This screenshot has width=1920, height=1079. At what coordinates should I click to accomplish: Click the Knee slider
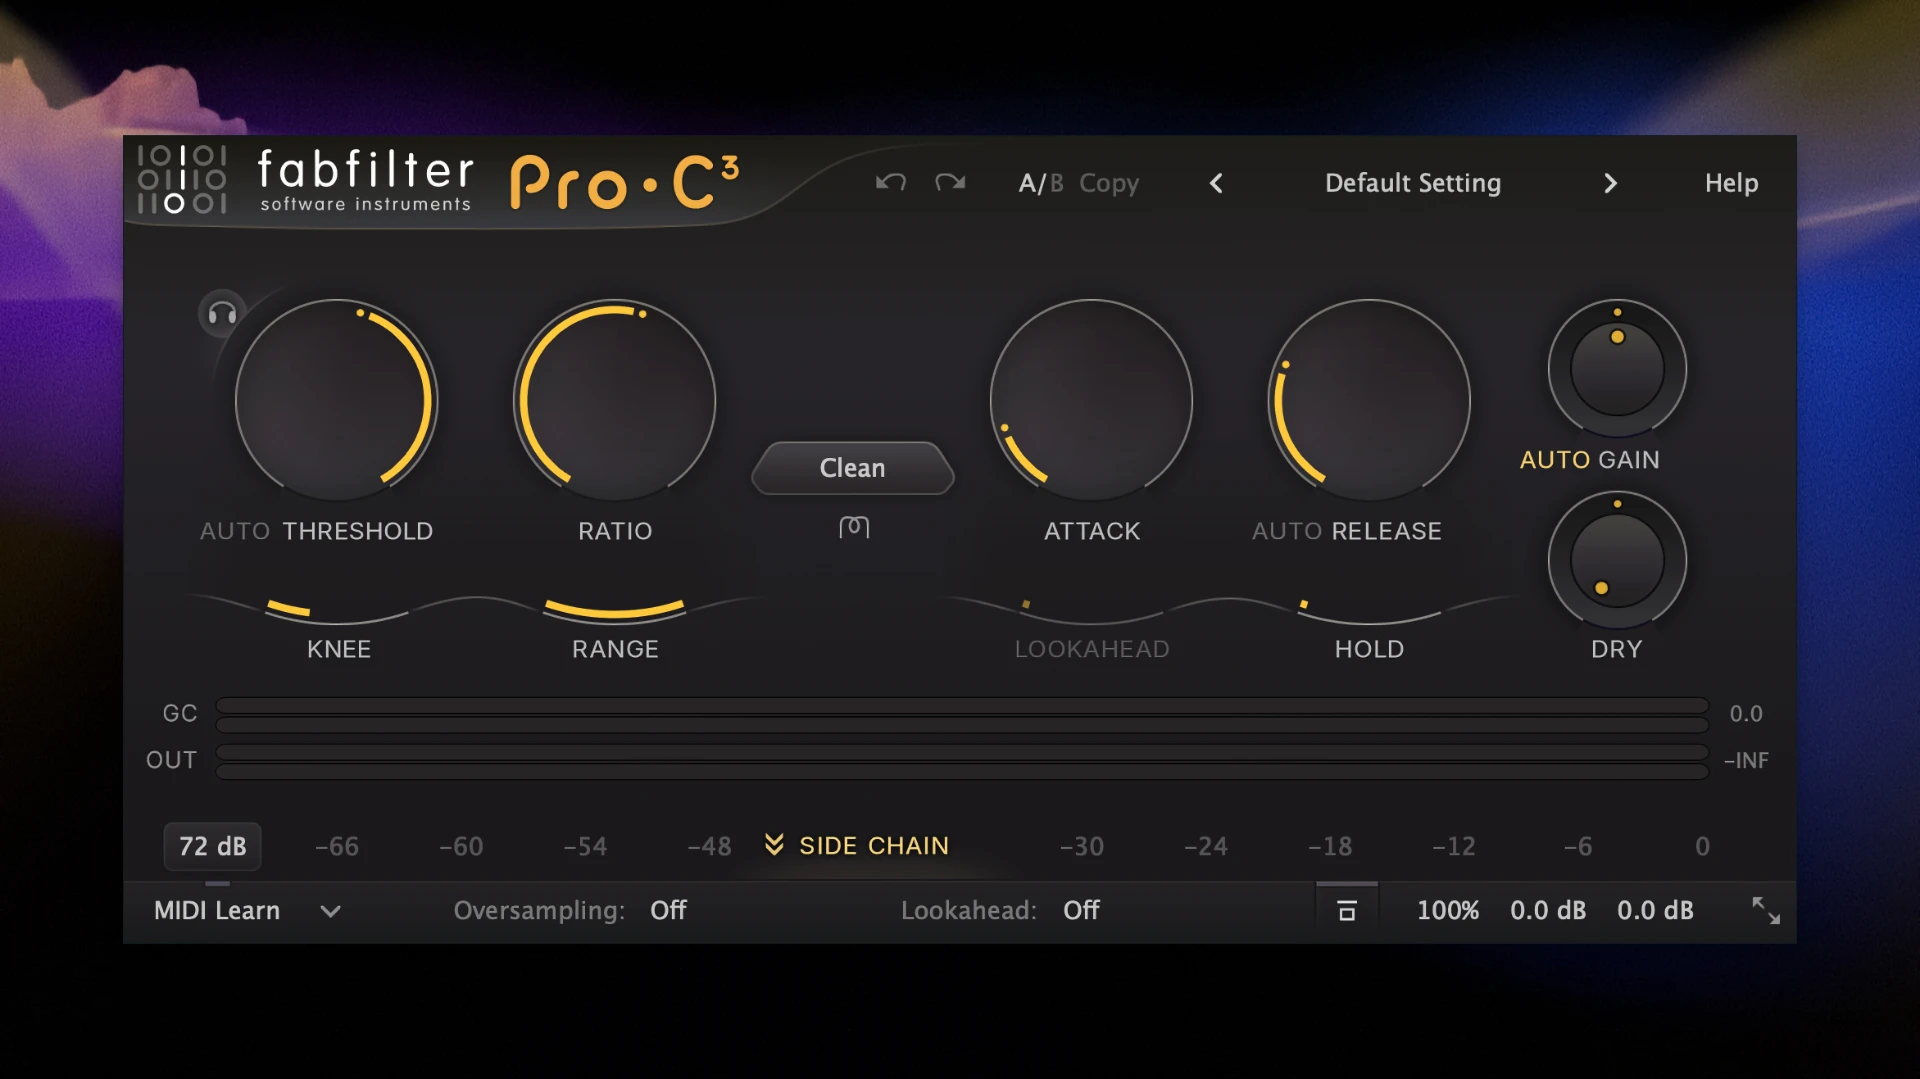coord(338,610)
